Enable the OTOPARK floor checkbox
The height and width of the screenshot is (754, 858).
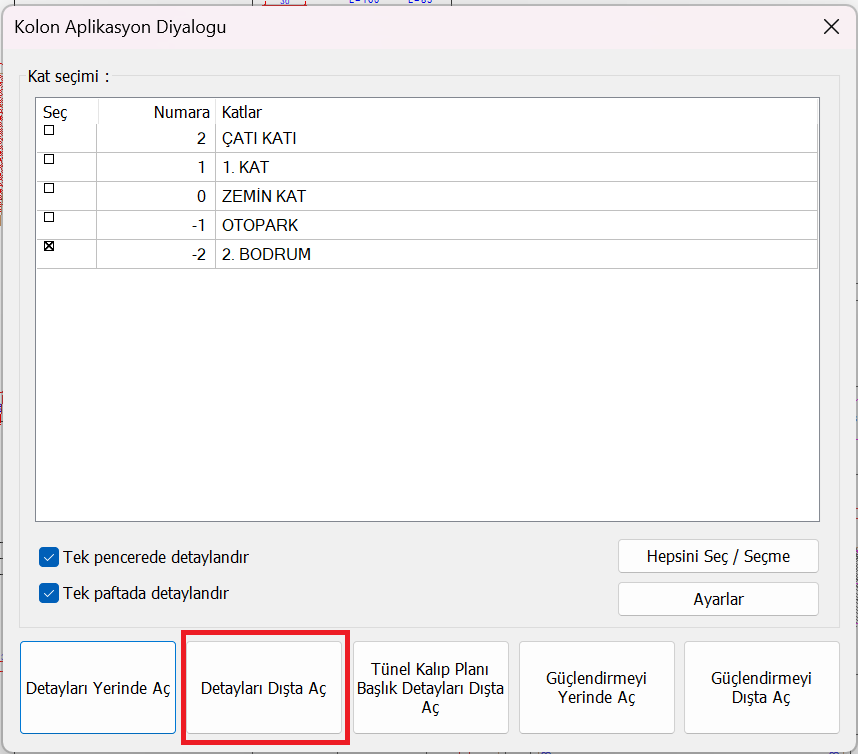(x=49, y=217)
